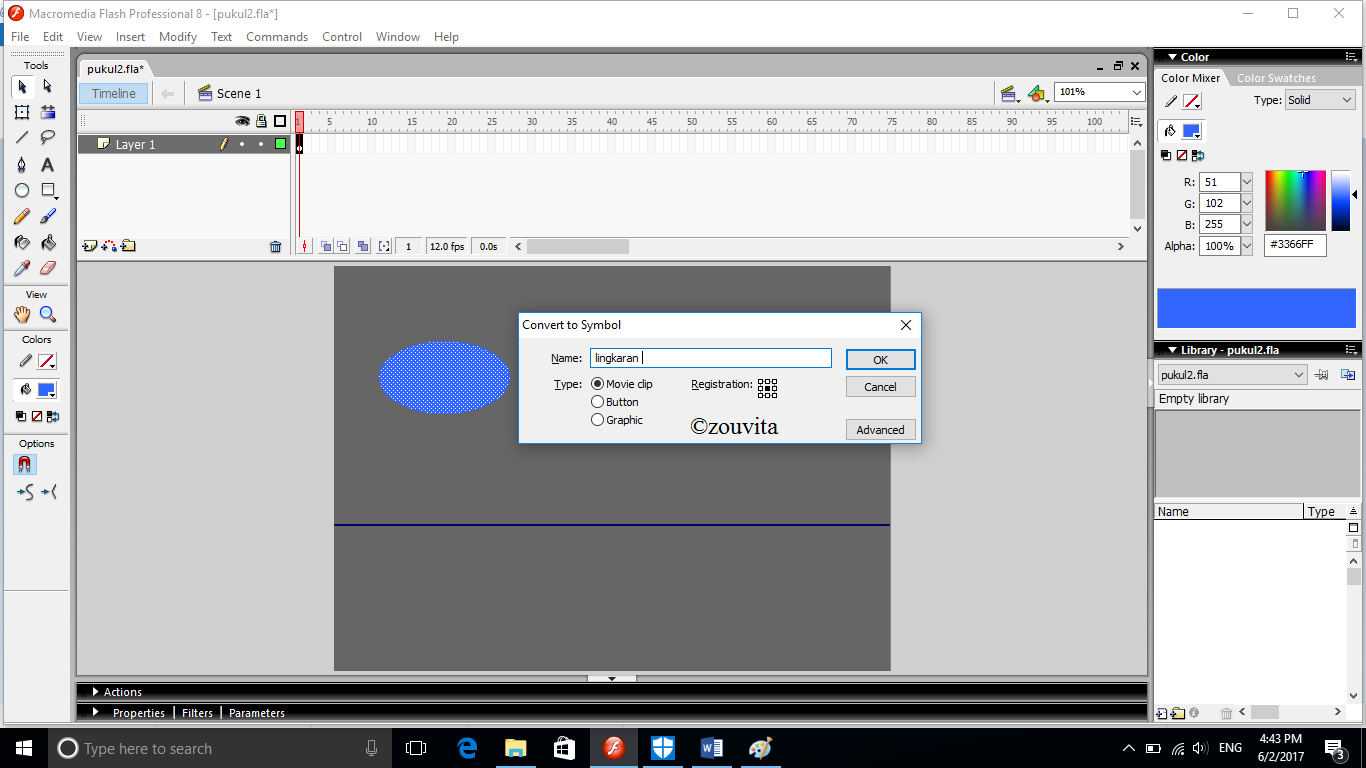1366x768 pixels.
Task: Open the Alpha value slider arrow
Action: [x=1247, y=246]
